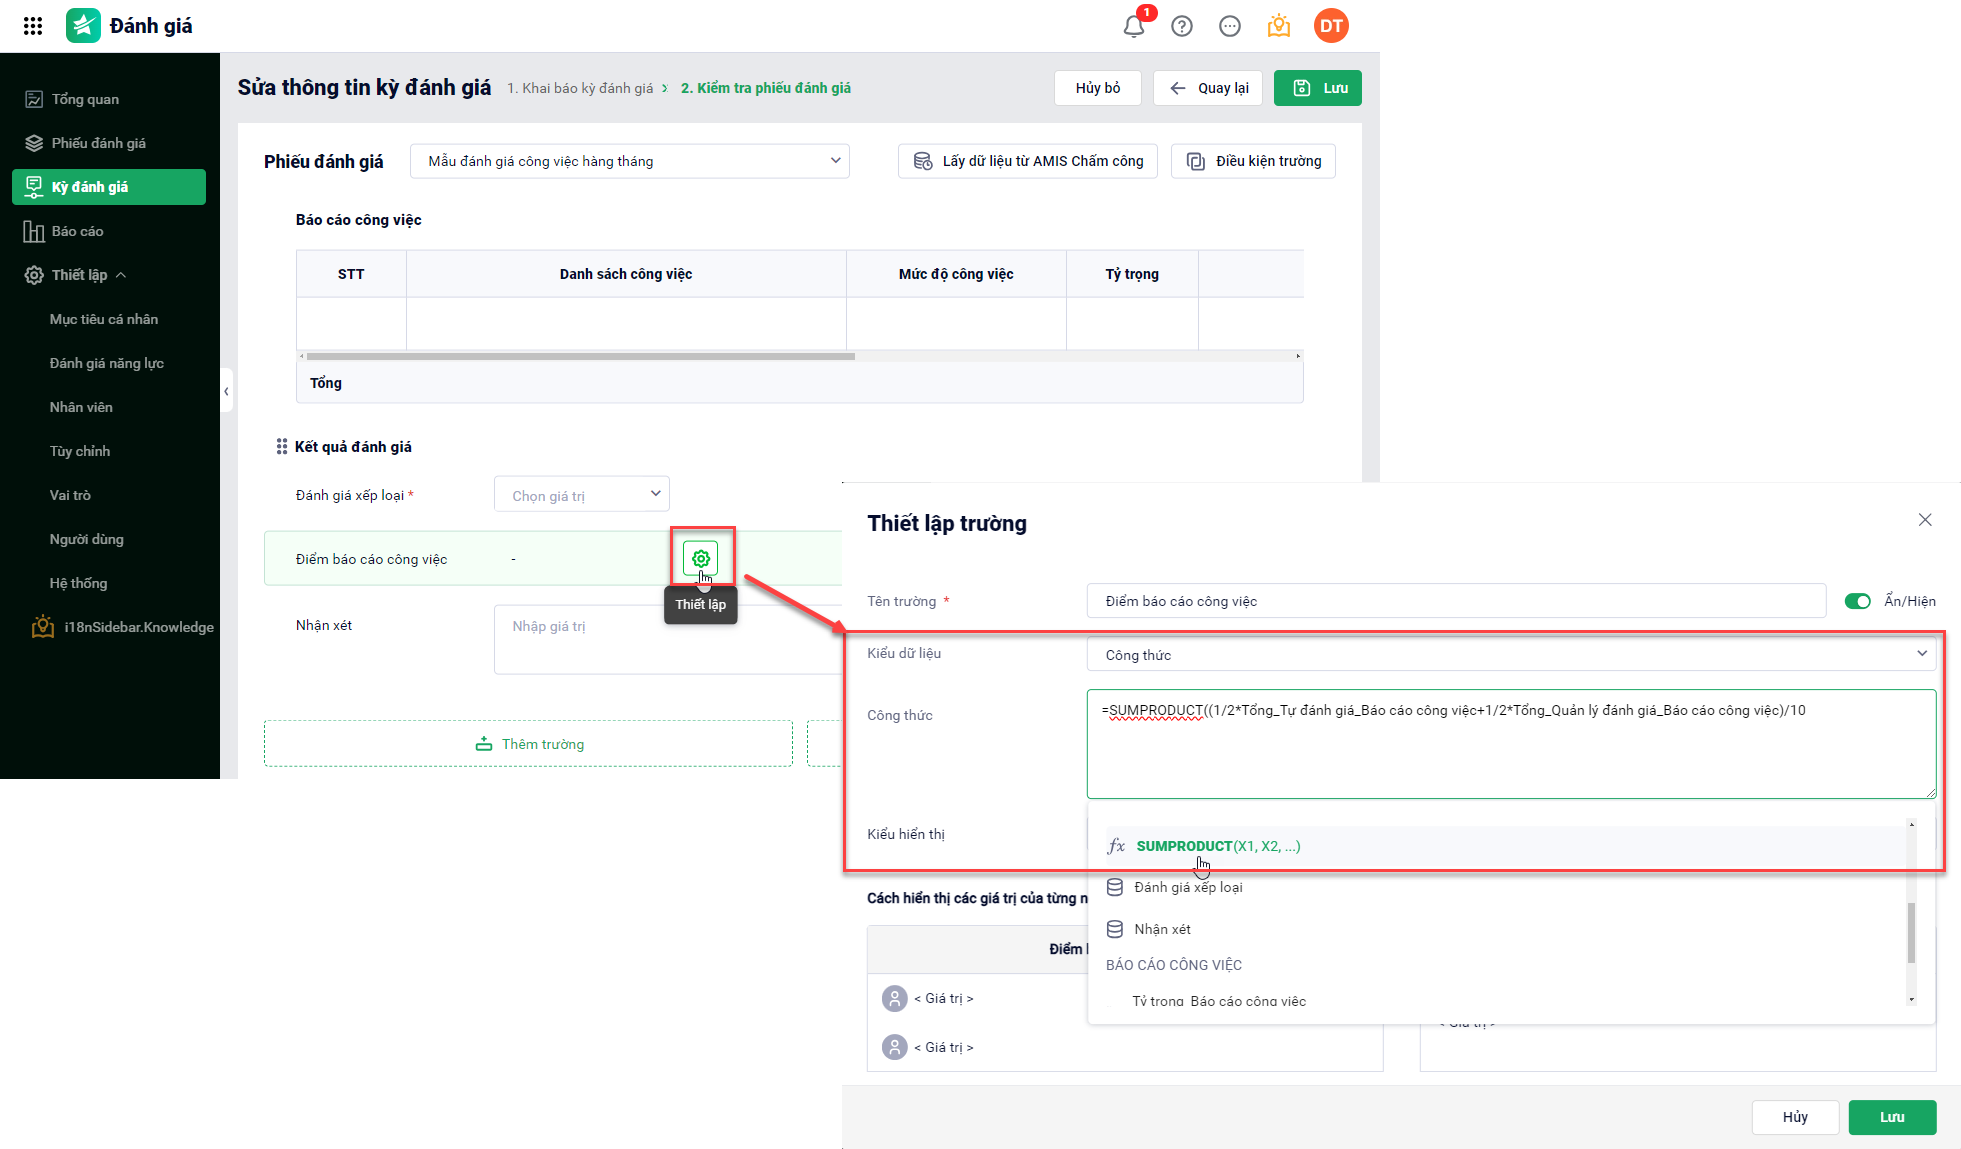
Task: Click the Thiết lập gear sidebar icon
Action: 34,275
